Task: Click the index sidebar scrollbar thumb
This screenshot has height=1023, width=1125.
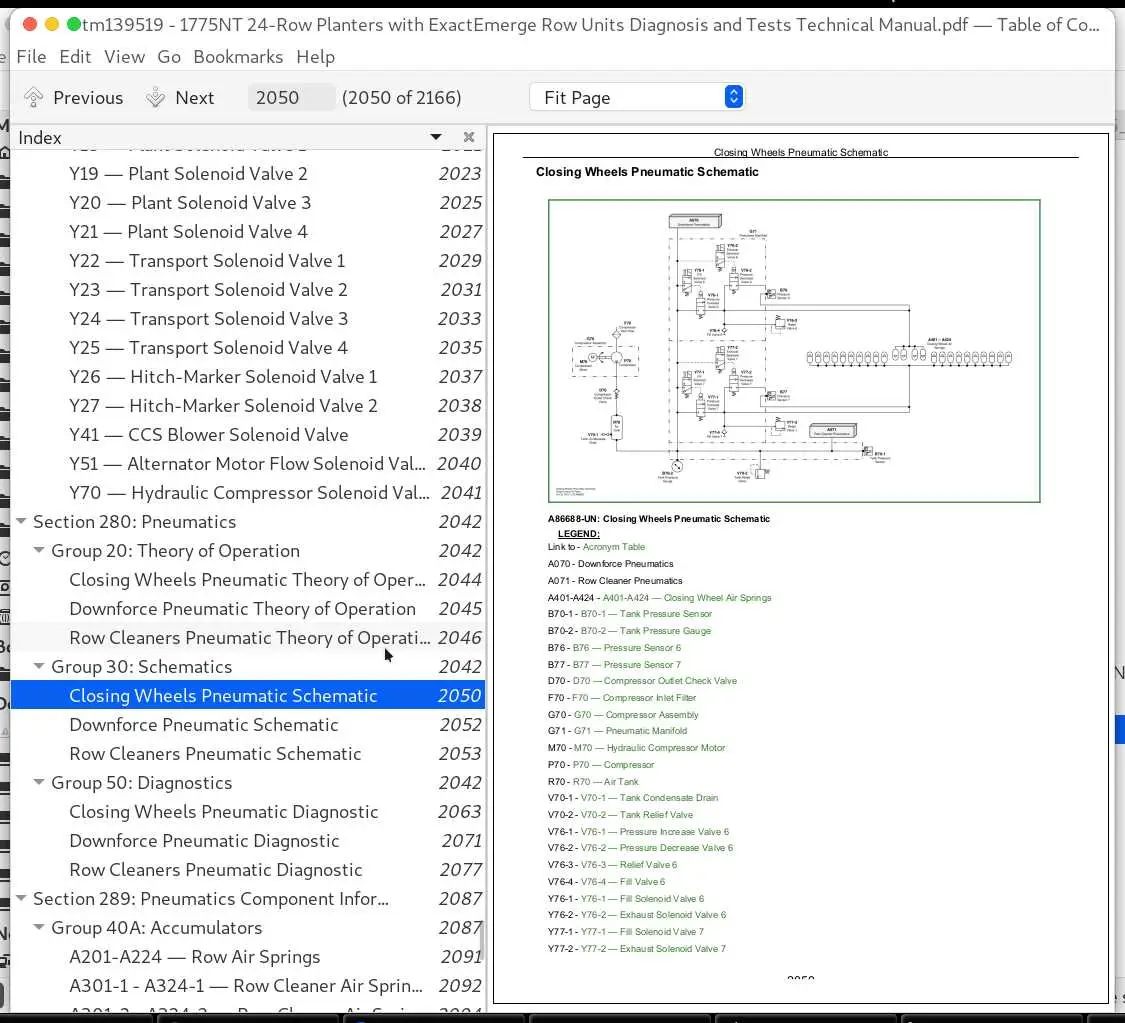Action: pyautogui.click(x=482, y=940)
